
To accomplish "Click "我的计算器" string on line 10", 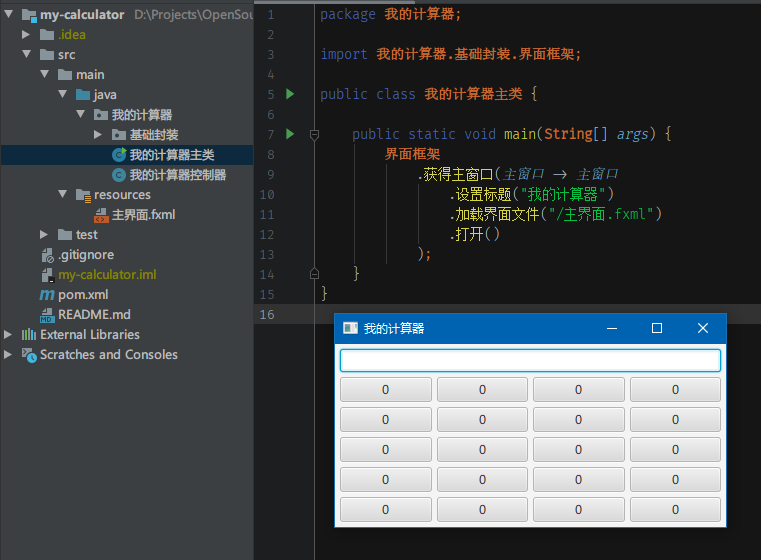I will [x=562, y=194].
